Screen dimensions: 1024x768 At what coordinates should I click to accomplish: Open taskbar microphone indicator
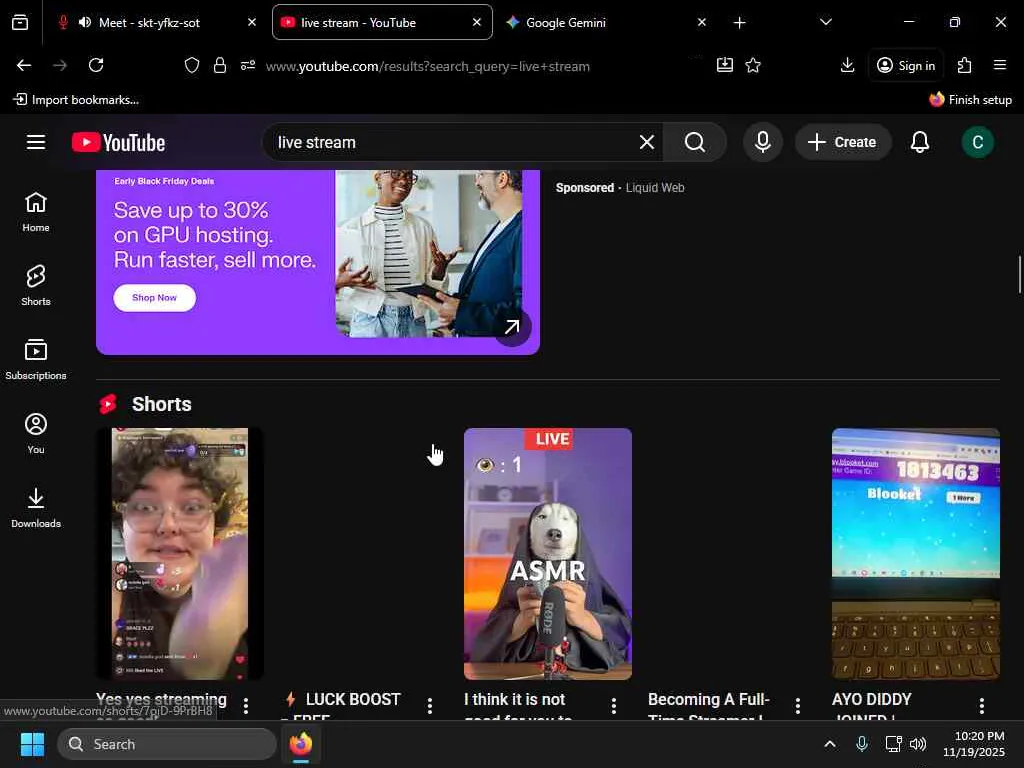pyautogui.click(x=862, y=744)
